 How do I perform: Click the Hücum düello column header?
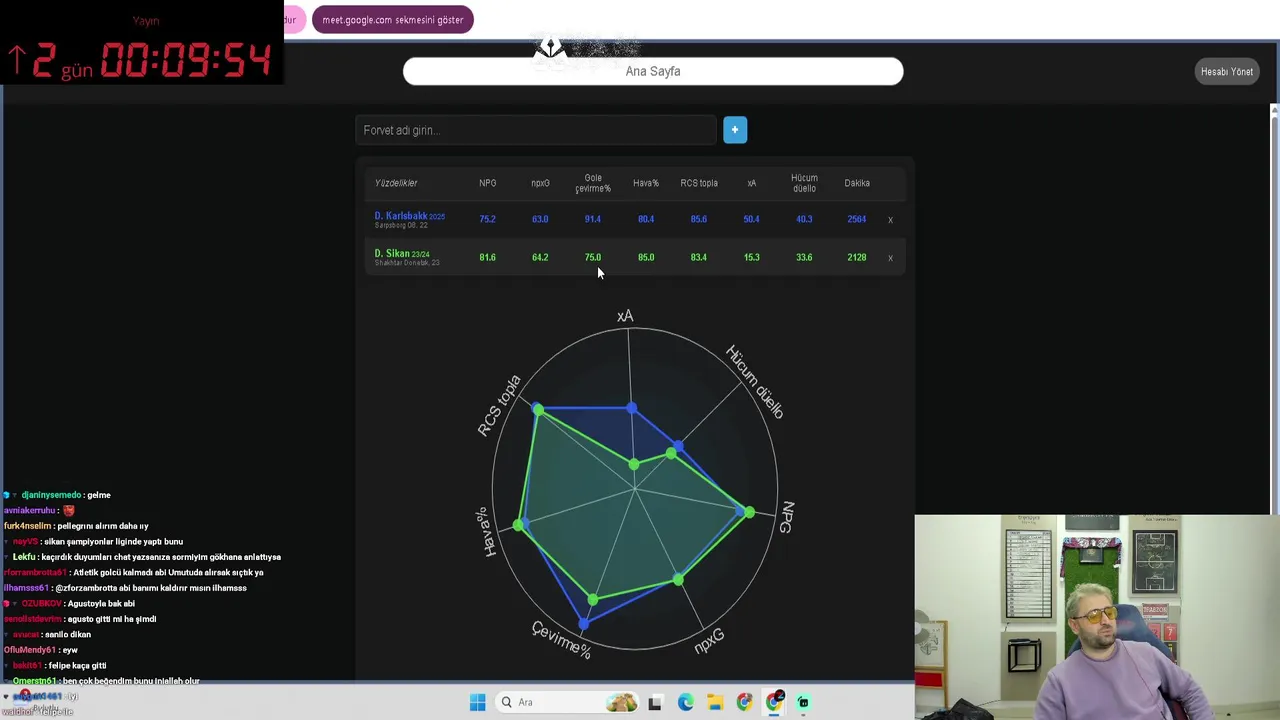click(x=804, y=183)
